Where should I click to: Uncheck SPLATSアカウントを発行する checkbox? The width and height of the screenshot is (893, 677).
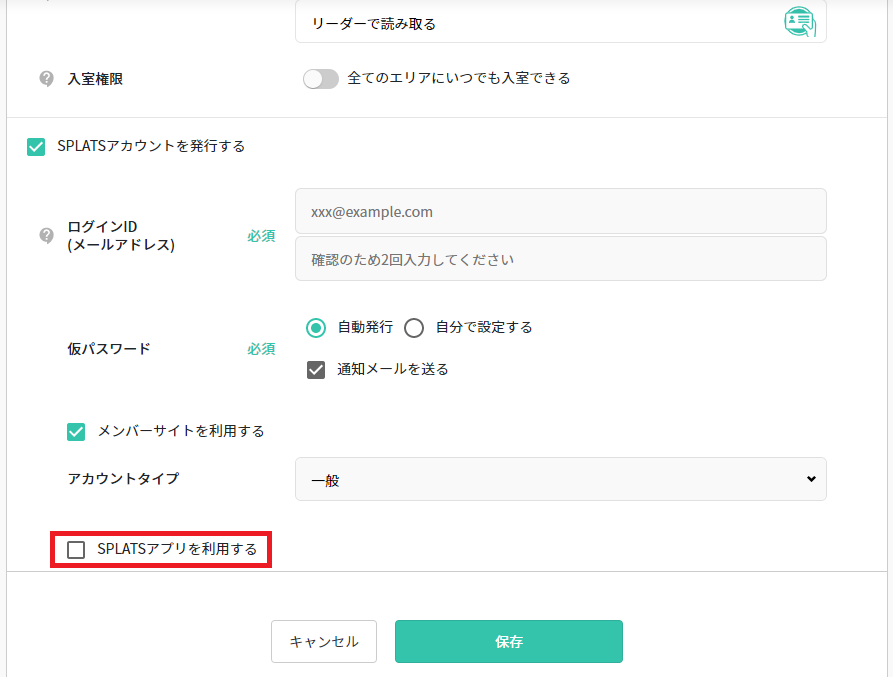pyautogui.click(x=35, y=145)
